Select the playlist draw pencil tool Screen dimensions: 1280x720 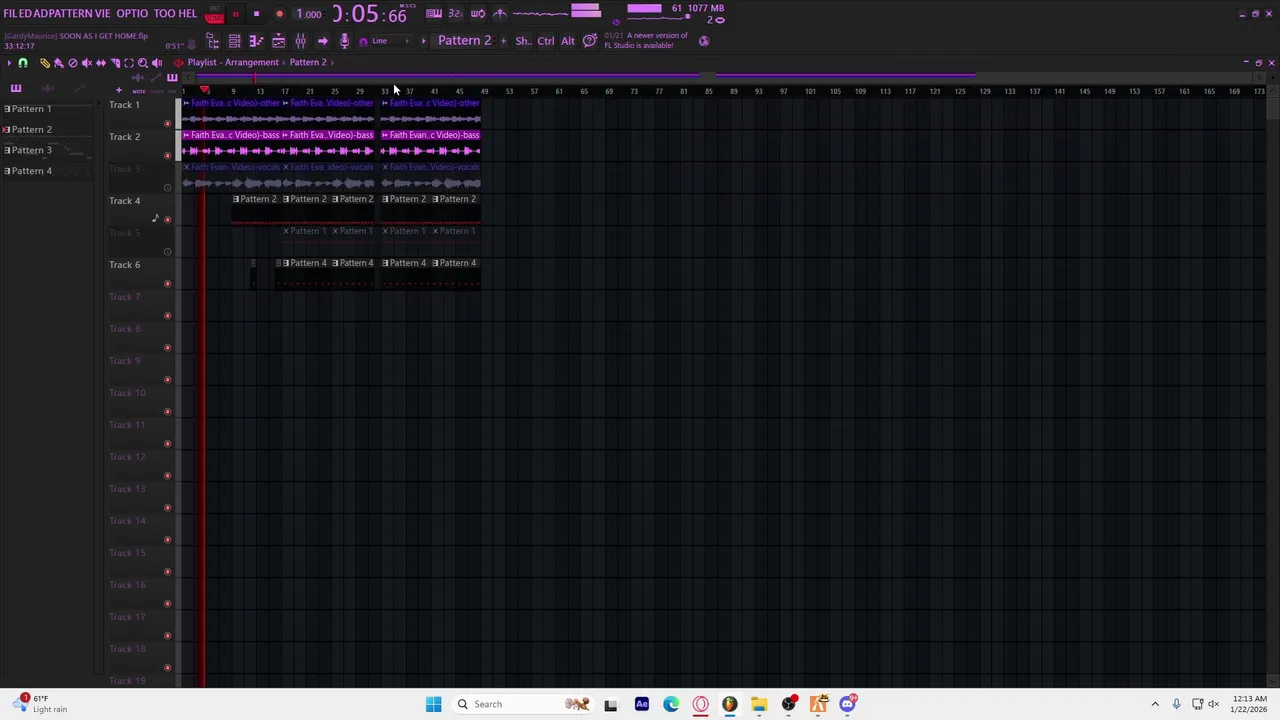[44, 63]
